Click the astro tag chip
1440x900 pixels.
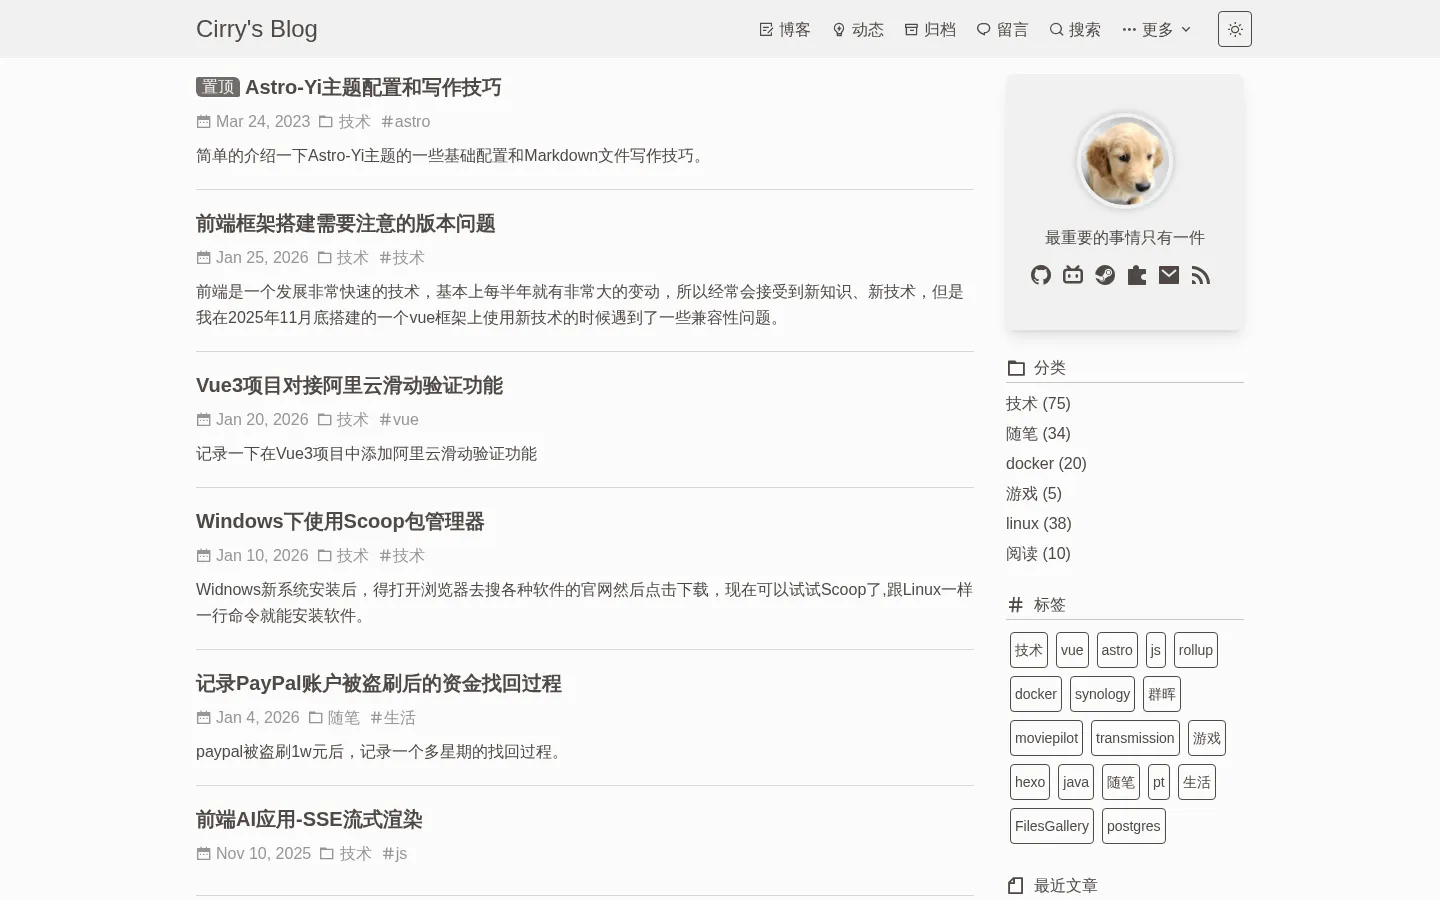pyautogui.click(x=1117, y=650)
